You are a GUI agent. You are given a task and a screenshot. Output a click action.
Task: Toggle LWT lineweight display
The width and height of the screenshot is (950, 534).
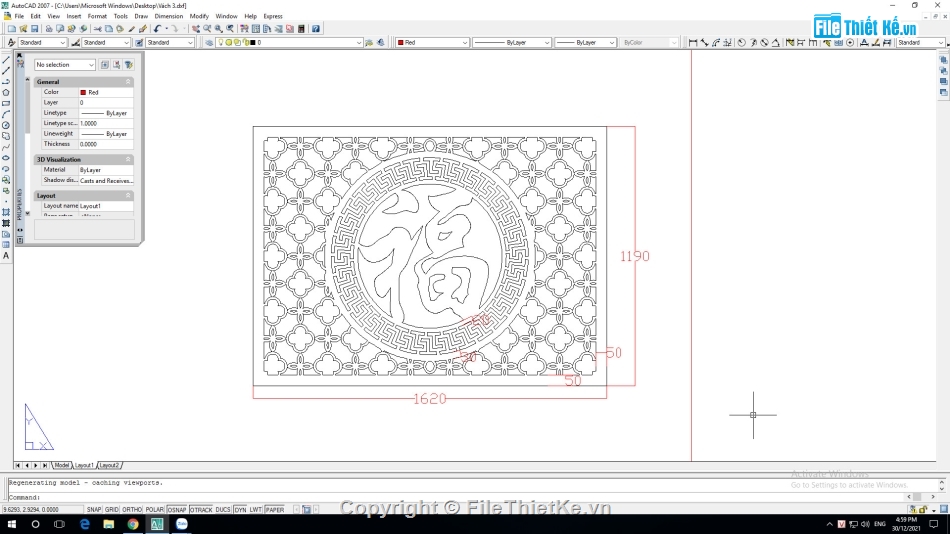tap(256, 510)
